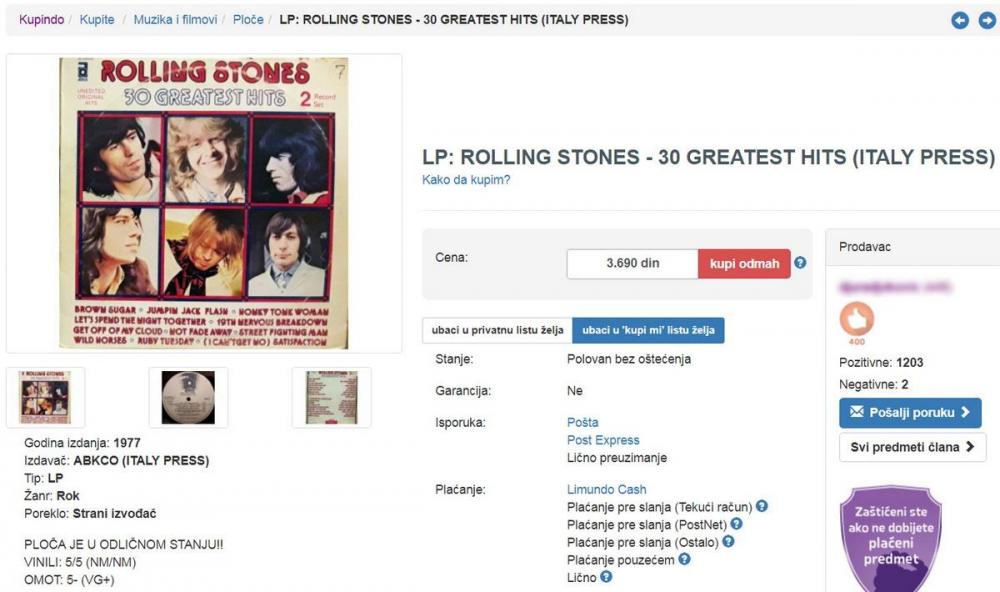
Task: Add to private wish list
Action: [497, 330]
